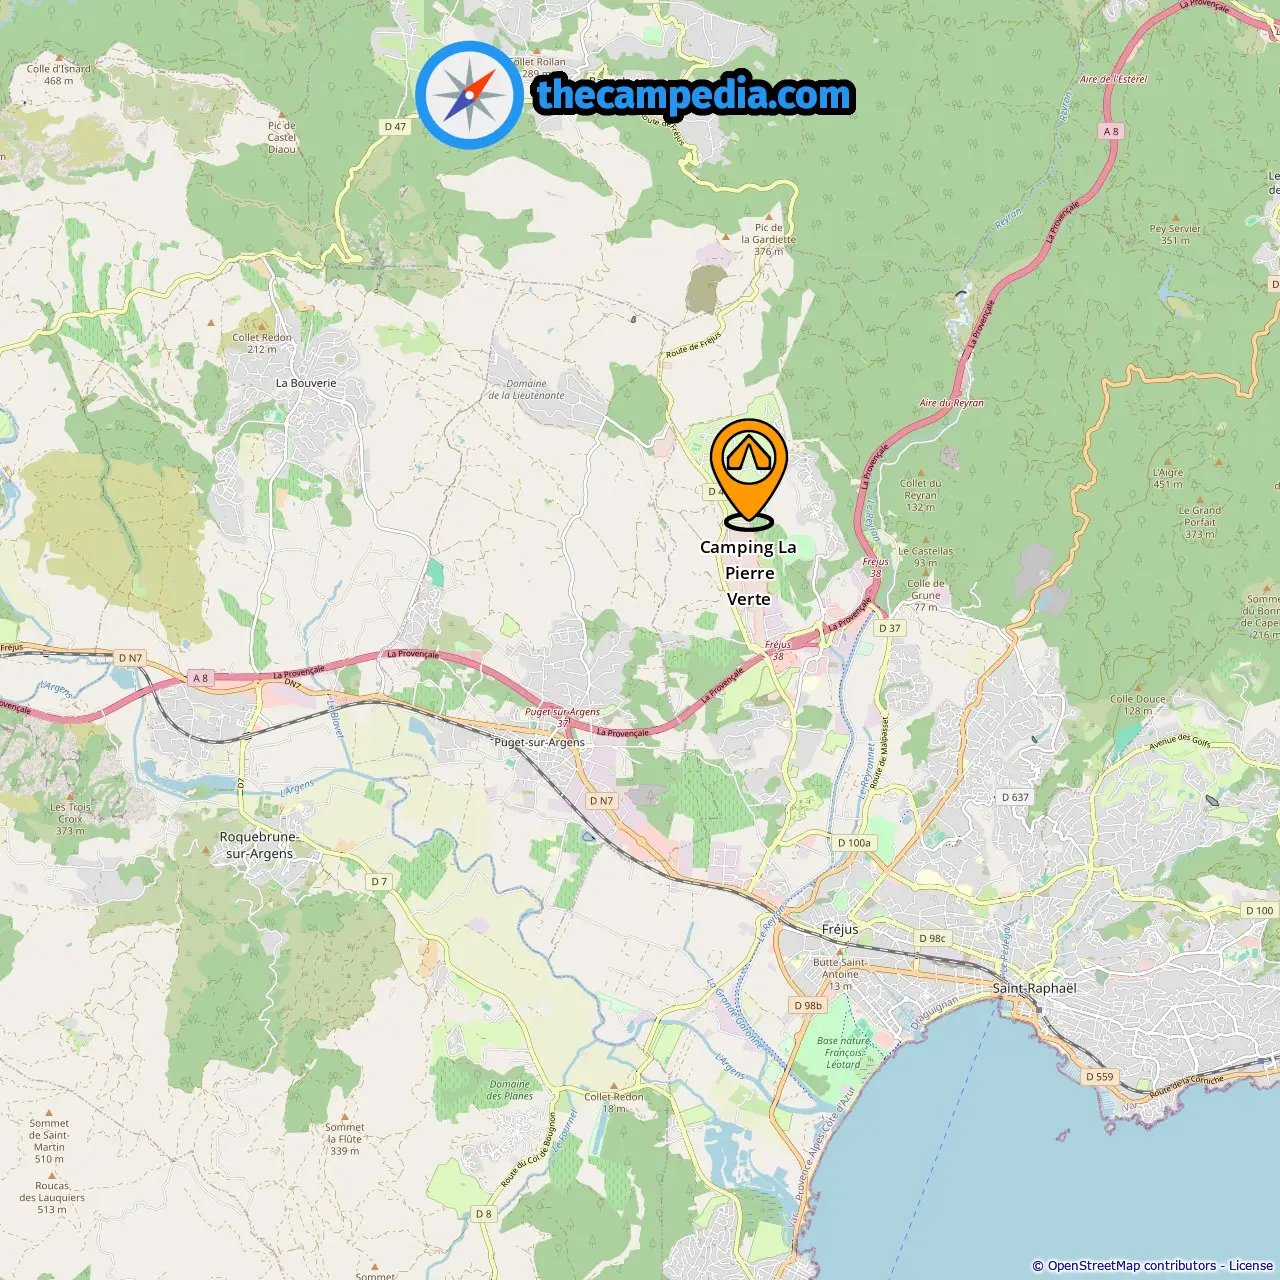The image size is (1280, 1280).
Task: Click the Pic de la Gardiette peak marker
Action: 768,217
